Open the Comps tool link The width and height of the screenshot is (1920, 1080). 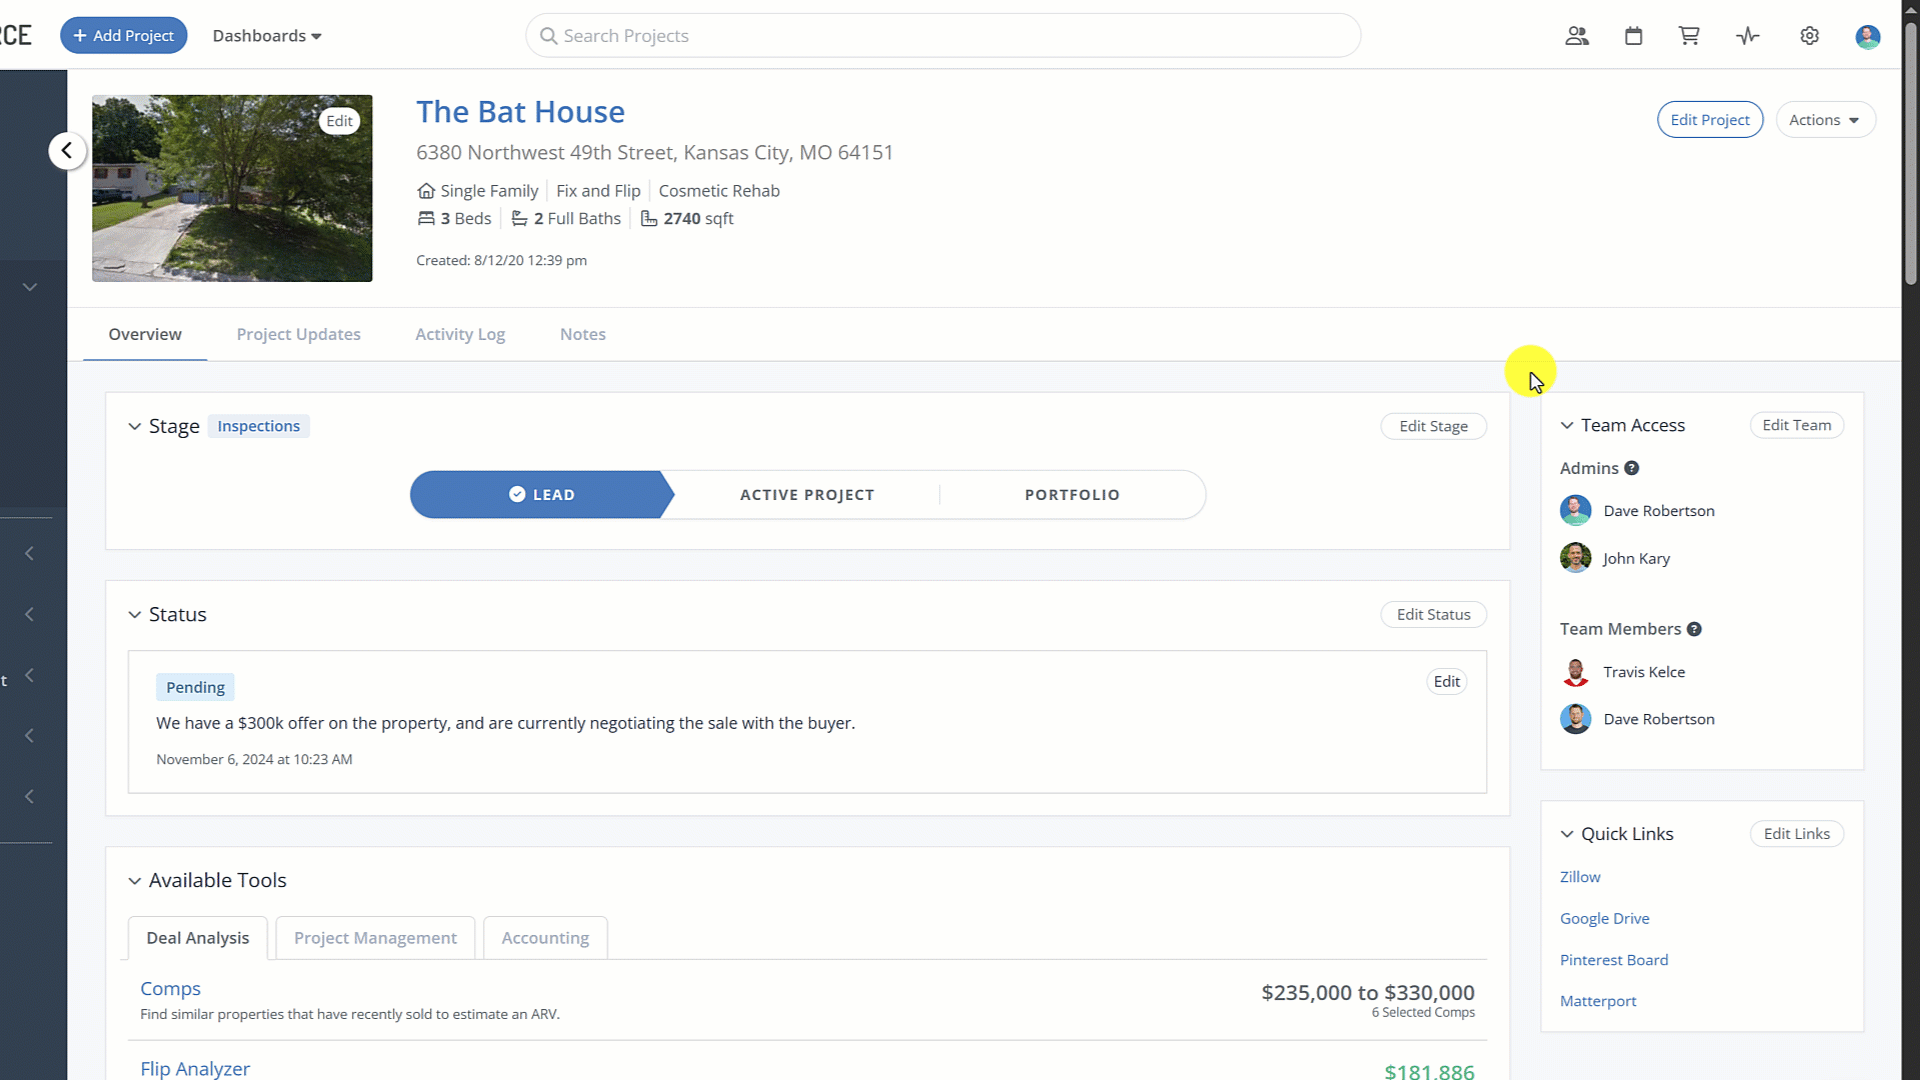170,988
